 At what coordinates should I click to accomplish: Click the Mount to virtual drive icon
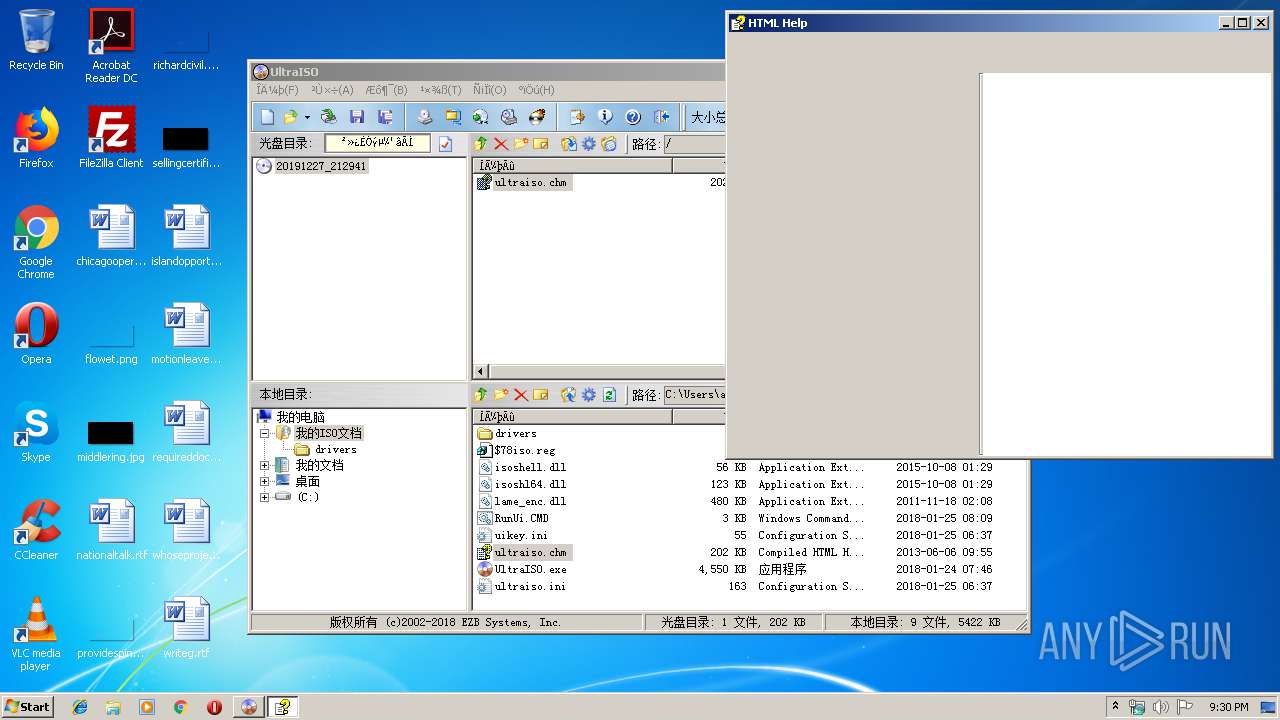(509, 117)
